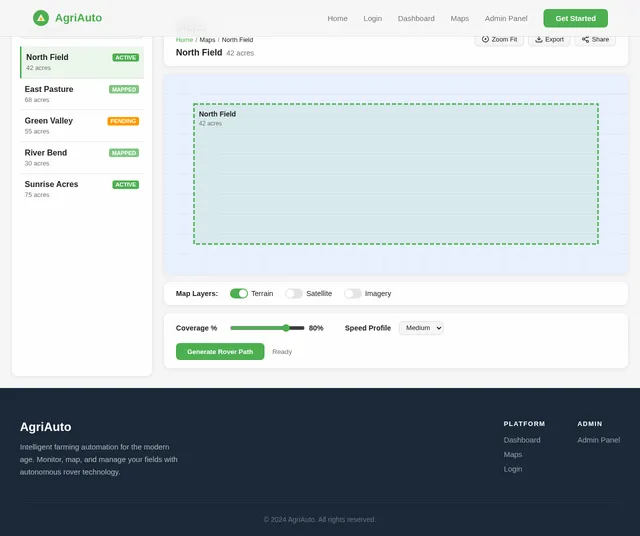Toggle the Terrain map layer off
The image size is (640, 536).
click(239, 294)
